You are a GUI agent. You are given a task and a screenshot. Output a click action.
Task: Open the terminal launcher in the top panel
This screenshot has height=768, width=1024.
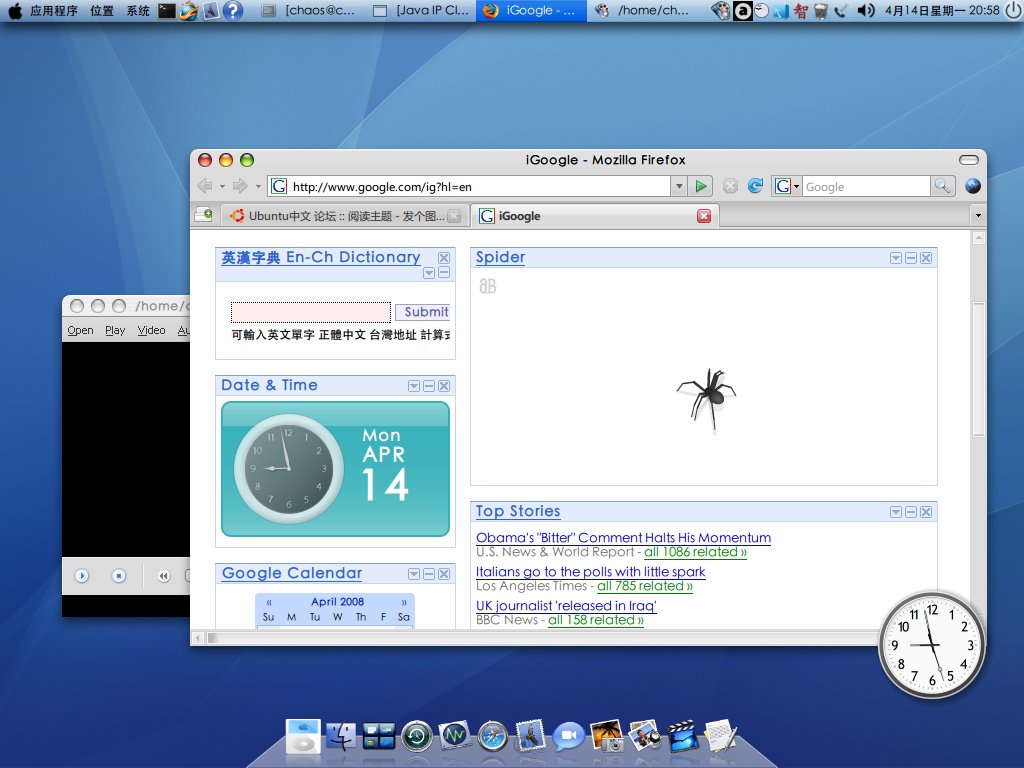pos(167,10)
